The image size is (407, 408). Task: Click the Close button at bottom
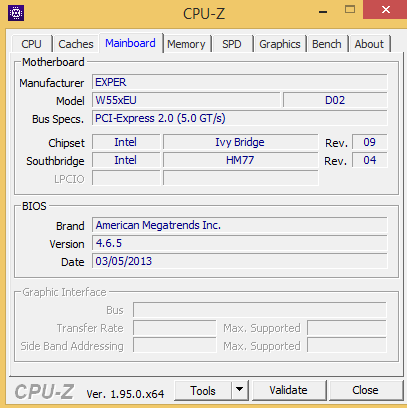(x=365, y=390)
